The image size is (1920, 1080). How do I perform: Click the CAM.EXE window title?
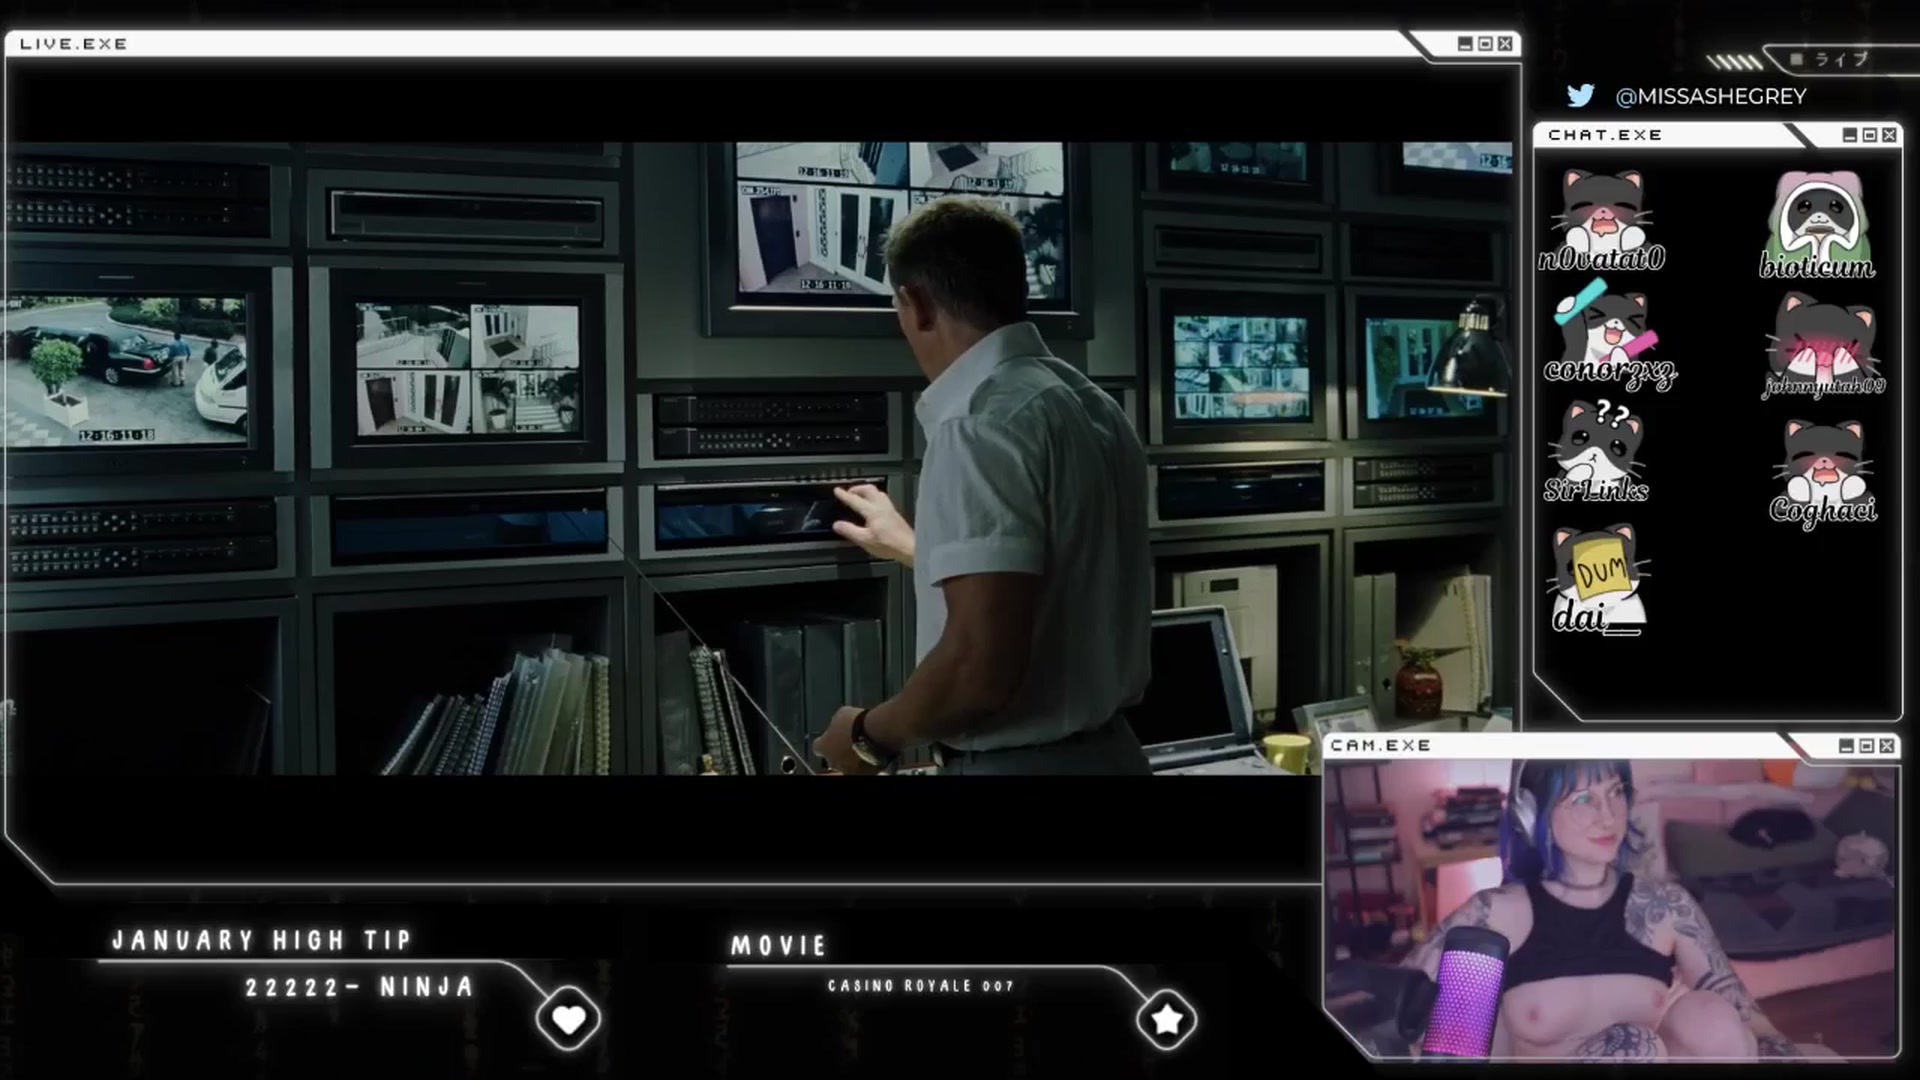tap(1380, 746)
